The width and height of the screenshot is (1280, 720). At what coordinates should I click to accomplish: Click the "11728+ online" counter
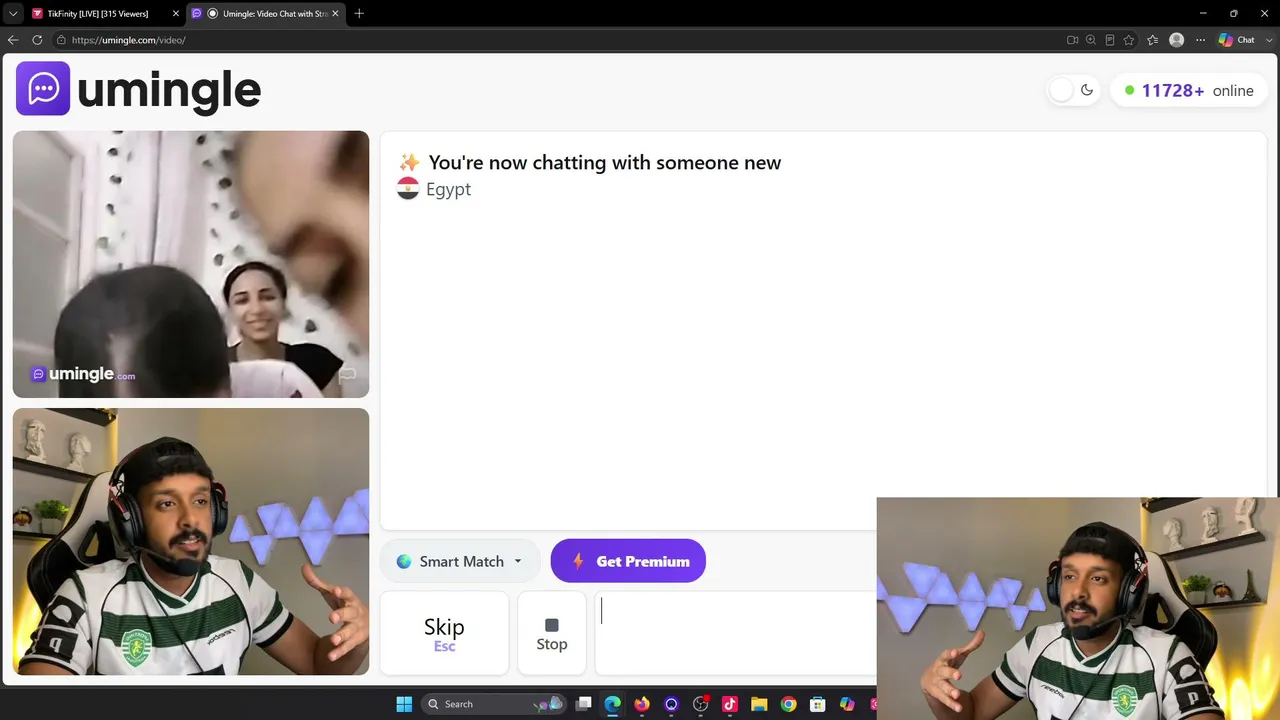[x=1189, y=90]
